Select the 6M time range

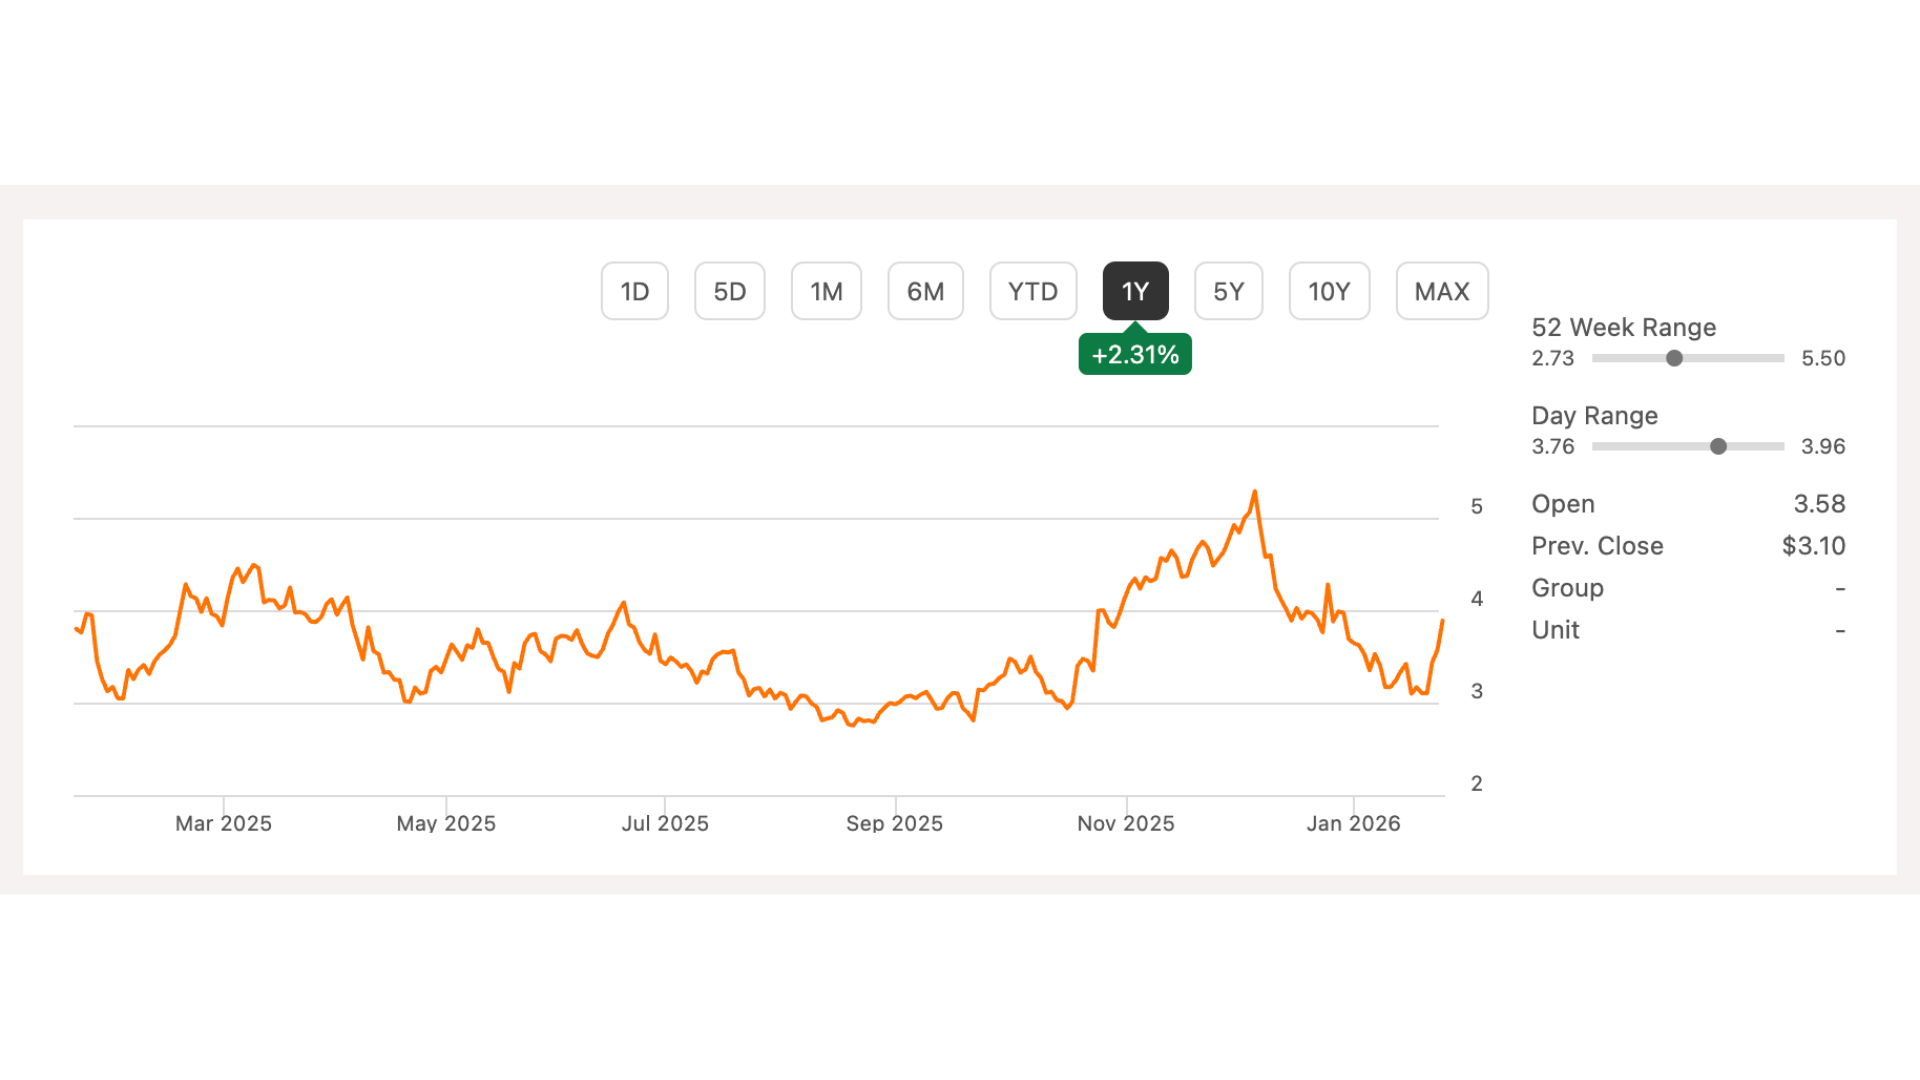coord(925,291)
